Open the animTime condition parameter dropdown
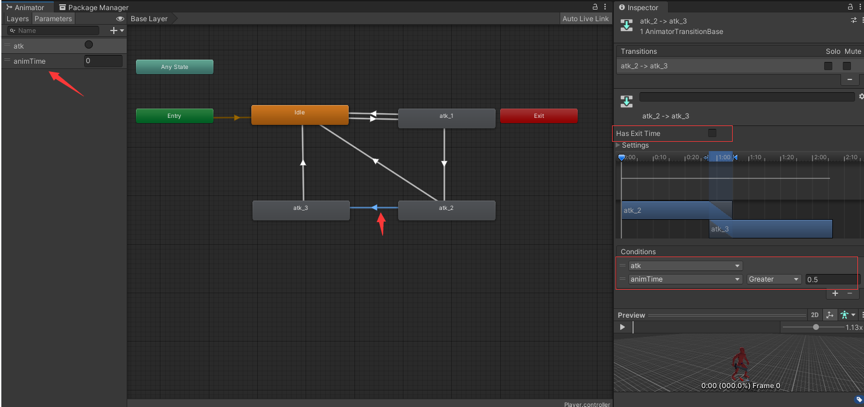 (685, 279)
